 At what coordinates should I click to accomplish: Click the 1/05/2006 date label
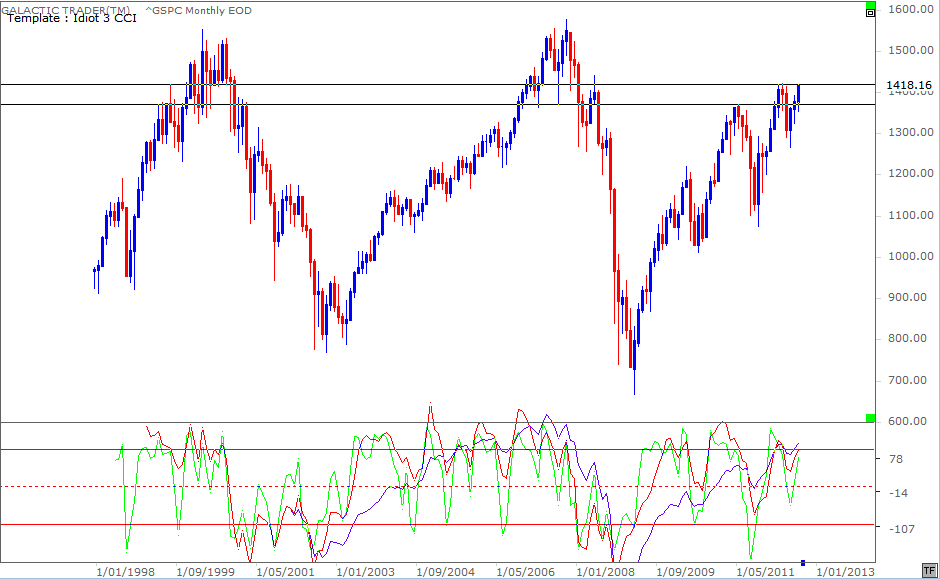[526, 572]
